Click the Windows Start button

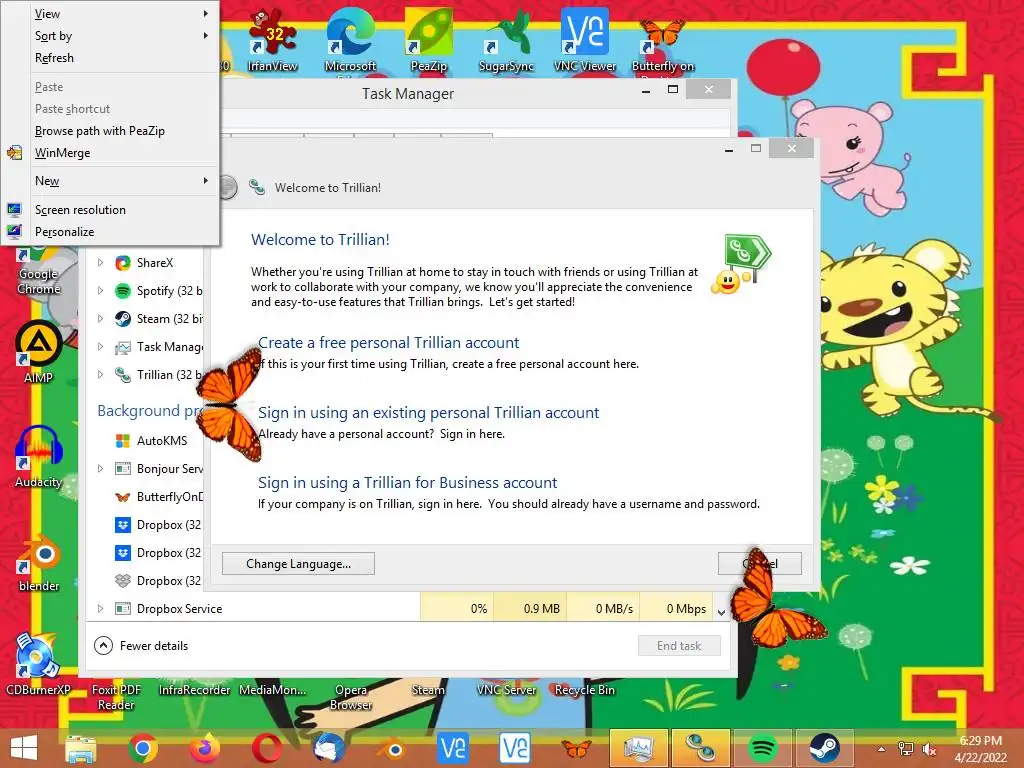(24, 748)
